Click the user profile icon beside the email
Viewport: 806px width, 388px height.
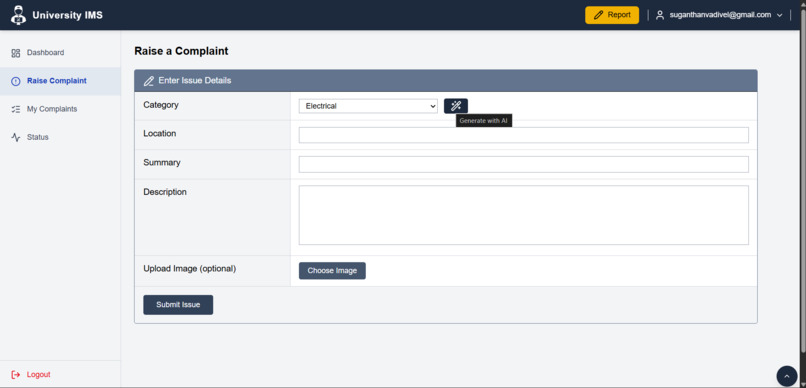click(660, 15)
